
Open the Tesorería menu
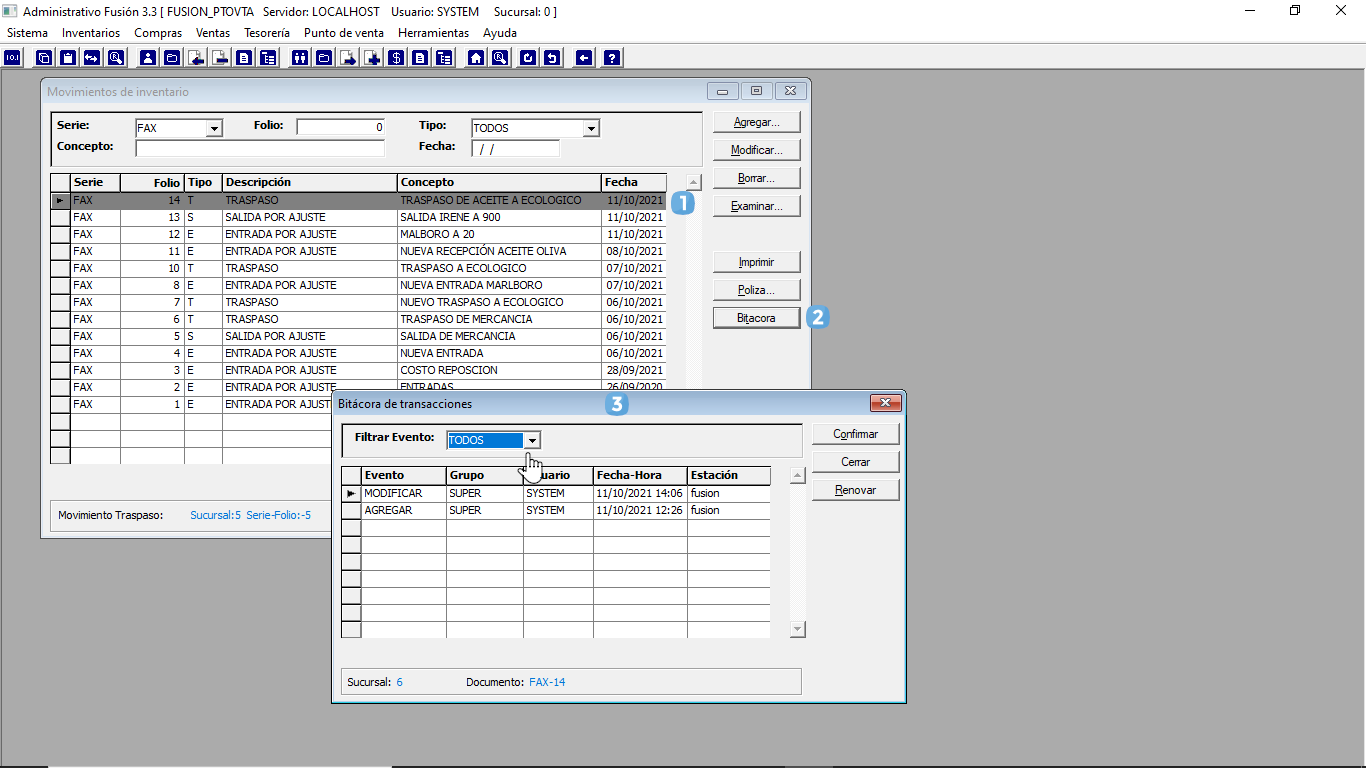267,33
